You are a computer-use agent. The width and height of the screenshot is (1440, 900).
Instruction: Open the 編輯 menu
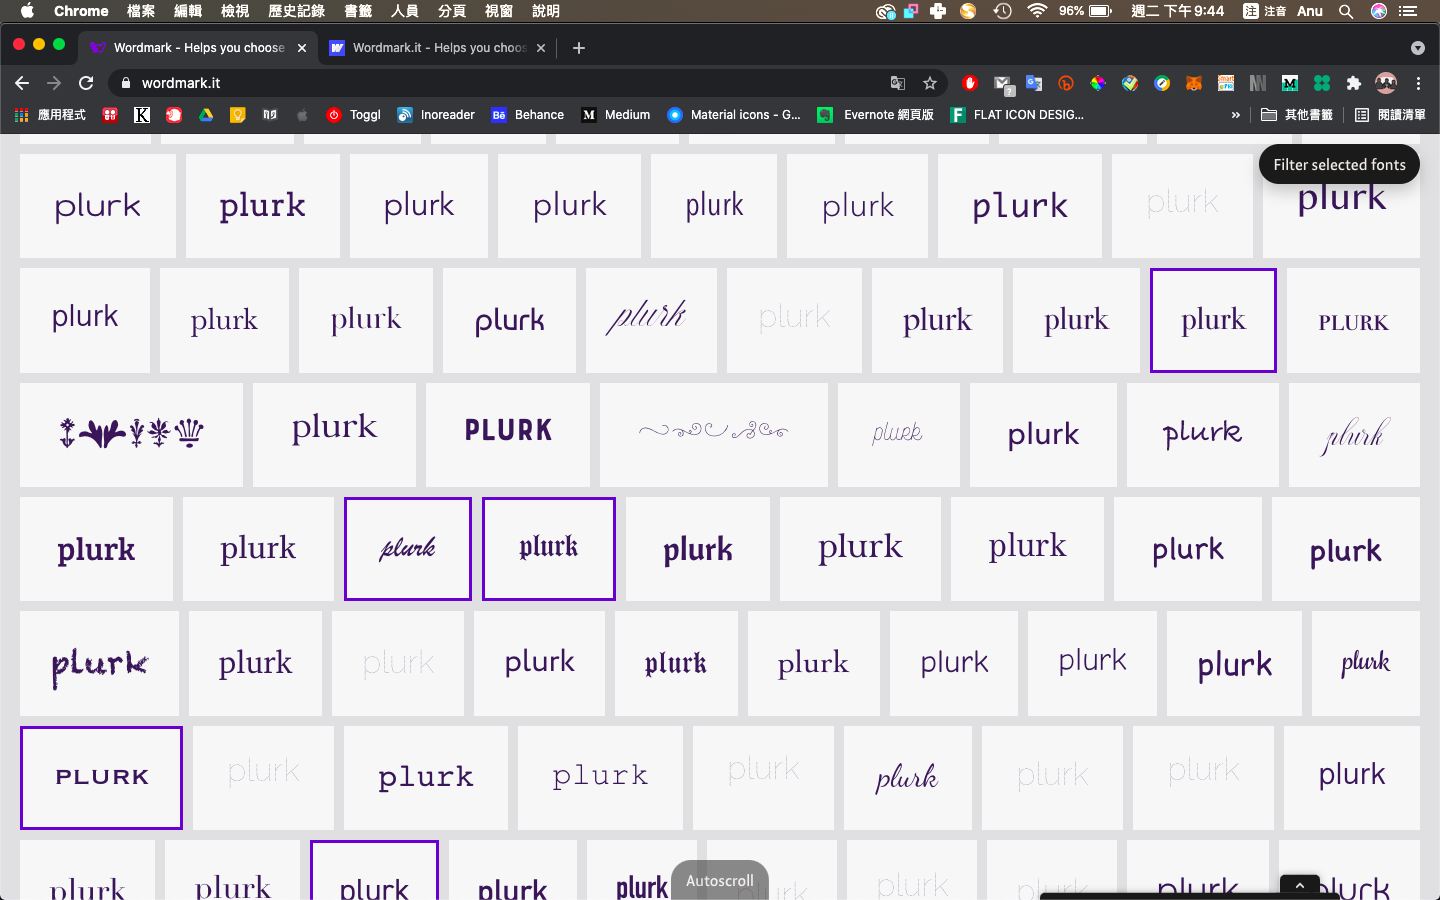pyautogui.click(x=188, y=11)
